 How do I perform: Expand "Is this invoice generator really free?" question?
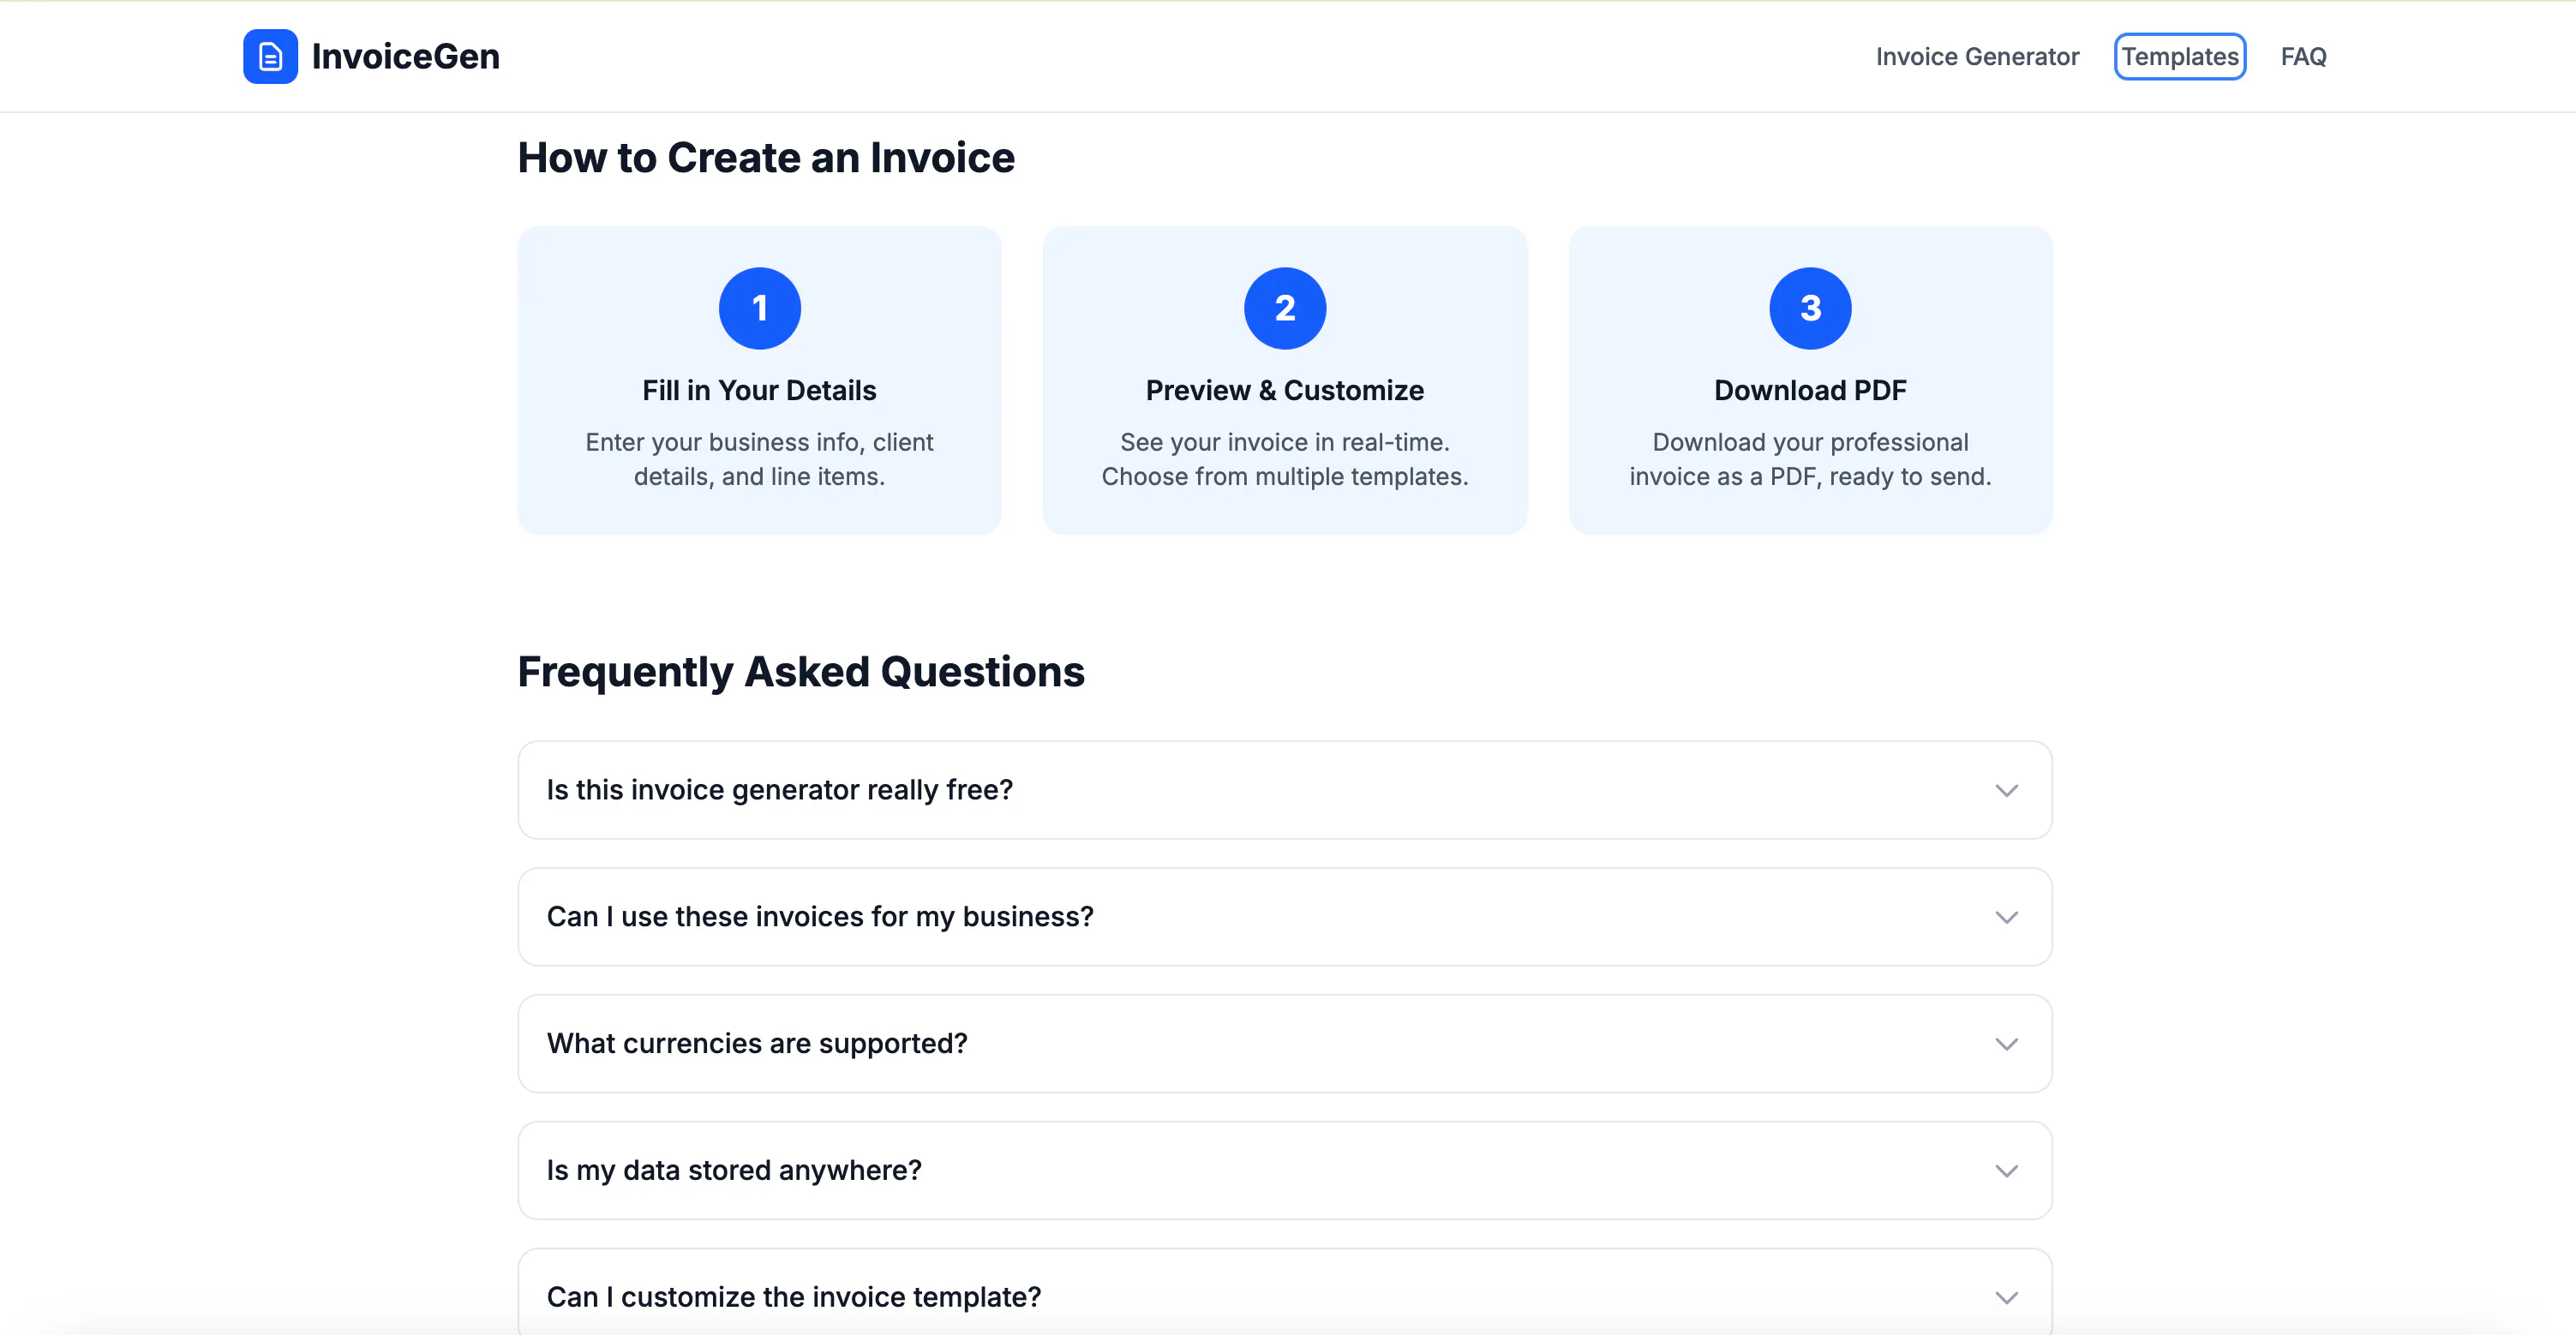tap(1285, 790)
